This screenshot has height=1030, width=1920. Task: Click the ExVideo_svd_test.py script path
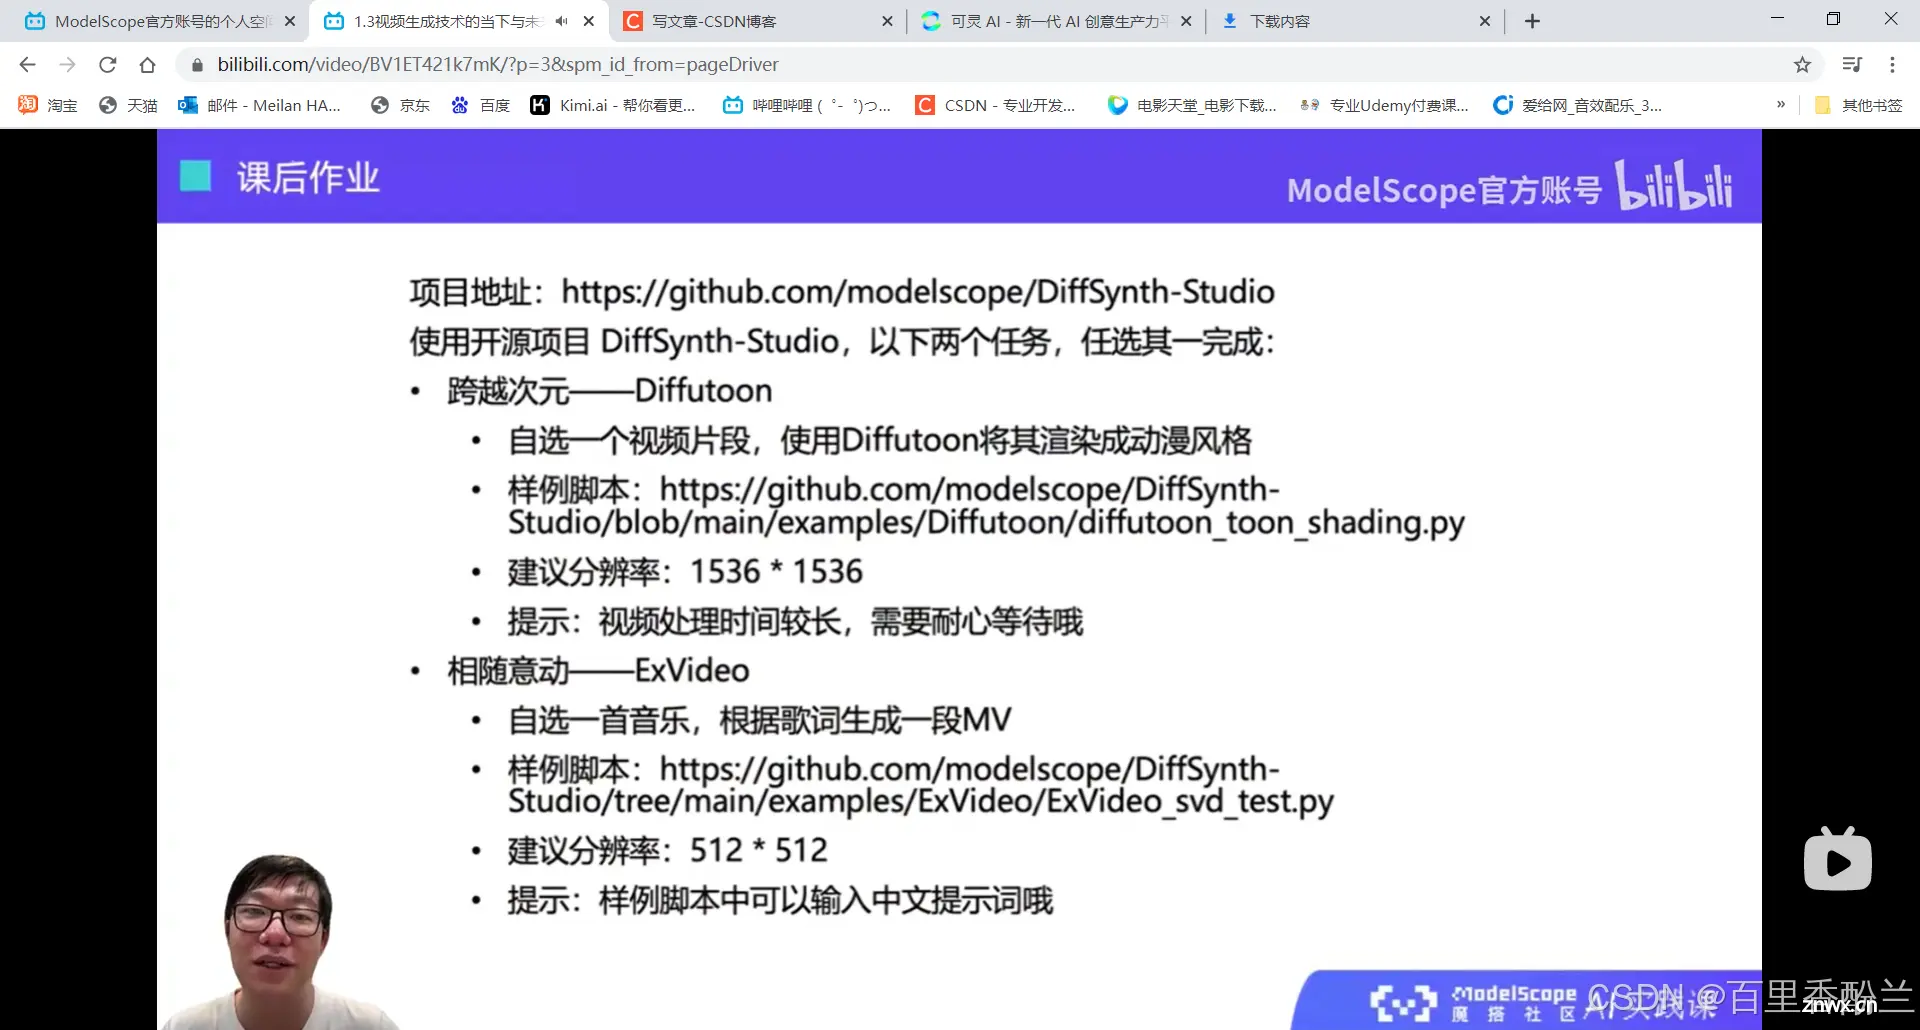coord(921,785)
